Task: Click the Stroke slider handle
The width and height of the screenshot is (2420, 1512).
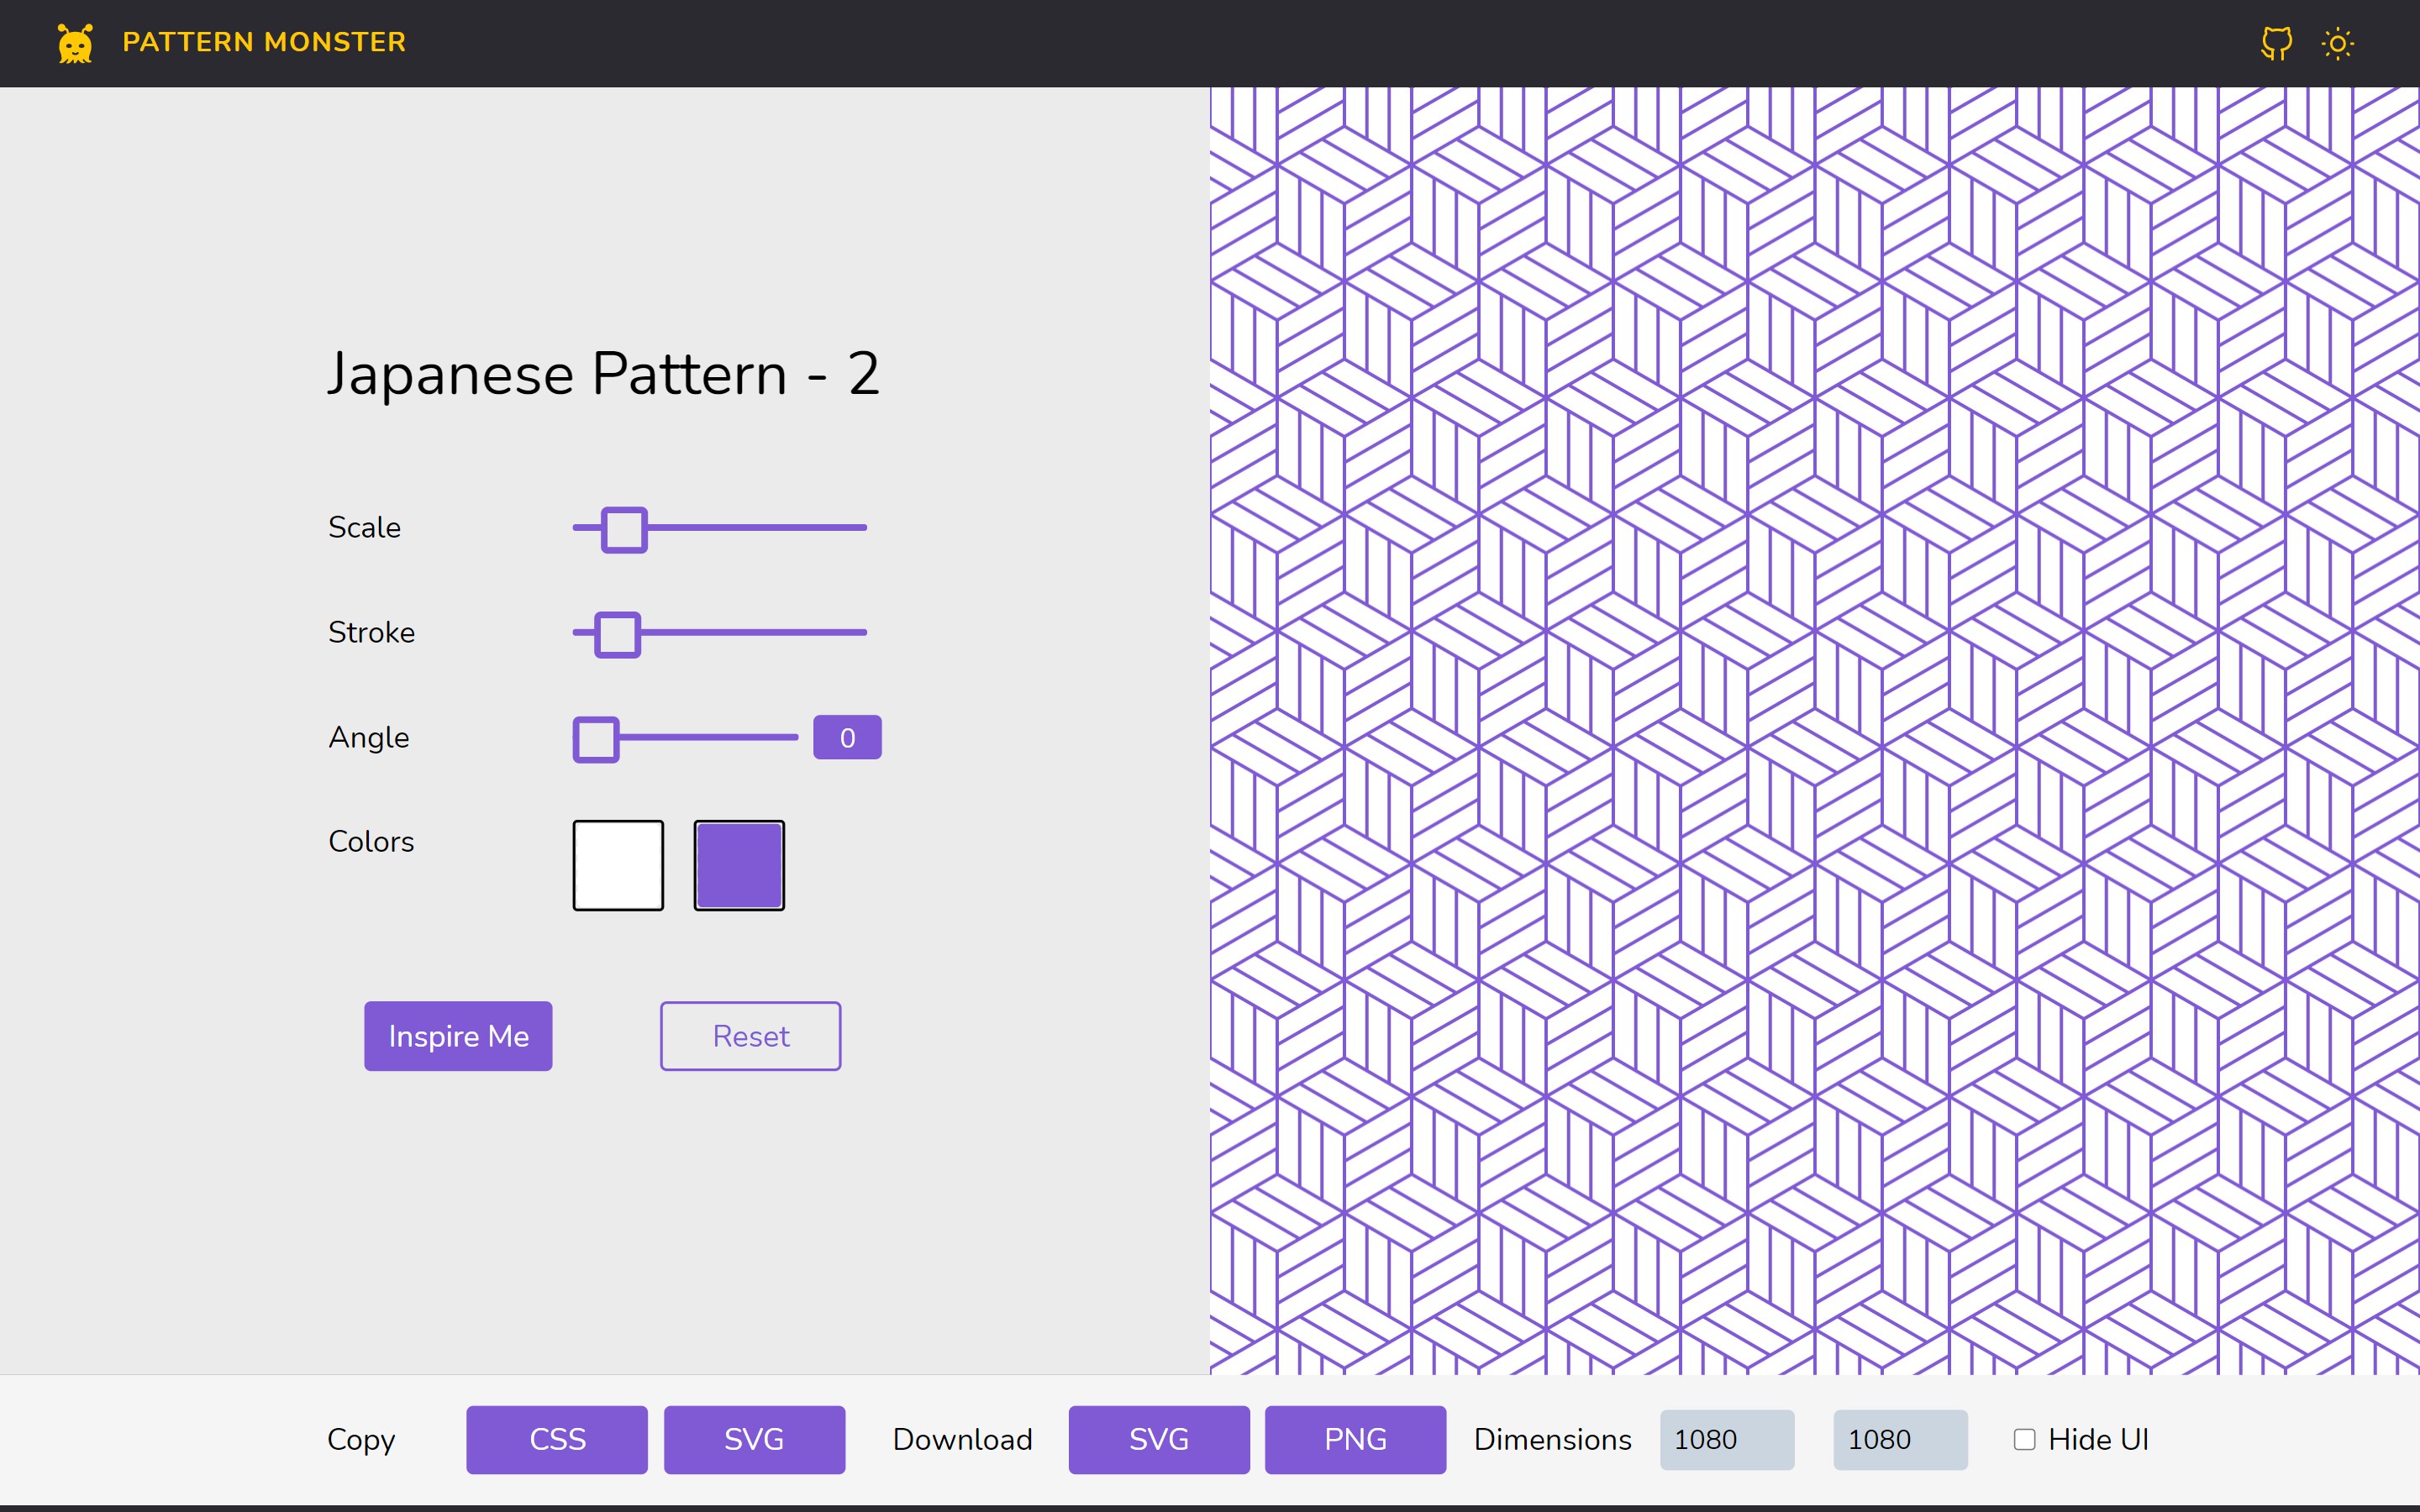Action: click(x=617, y=634)
